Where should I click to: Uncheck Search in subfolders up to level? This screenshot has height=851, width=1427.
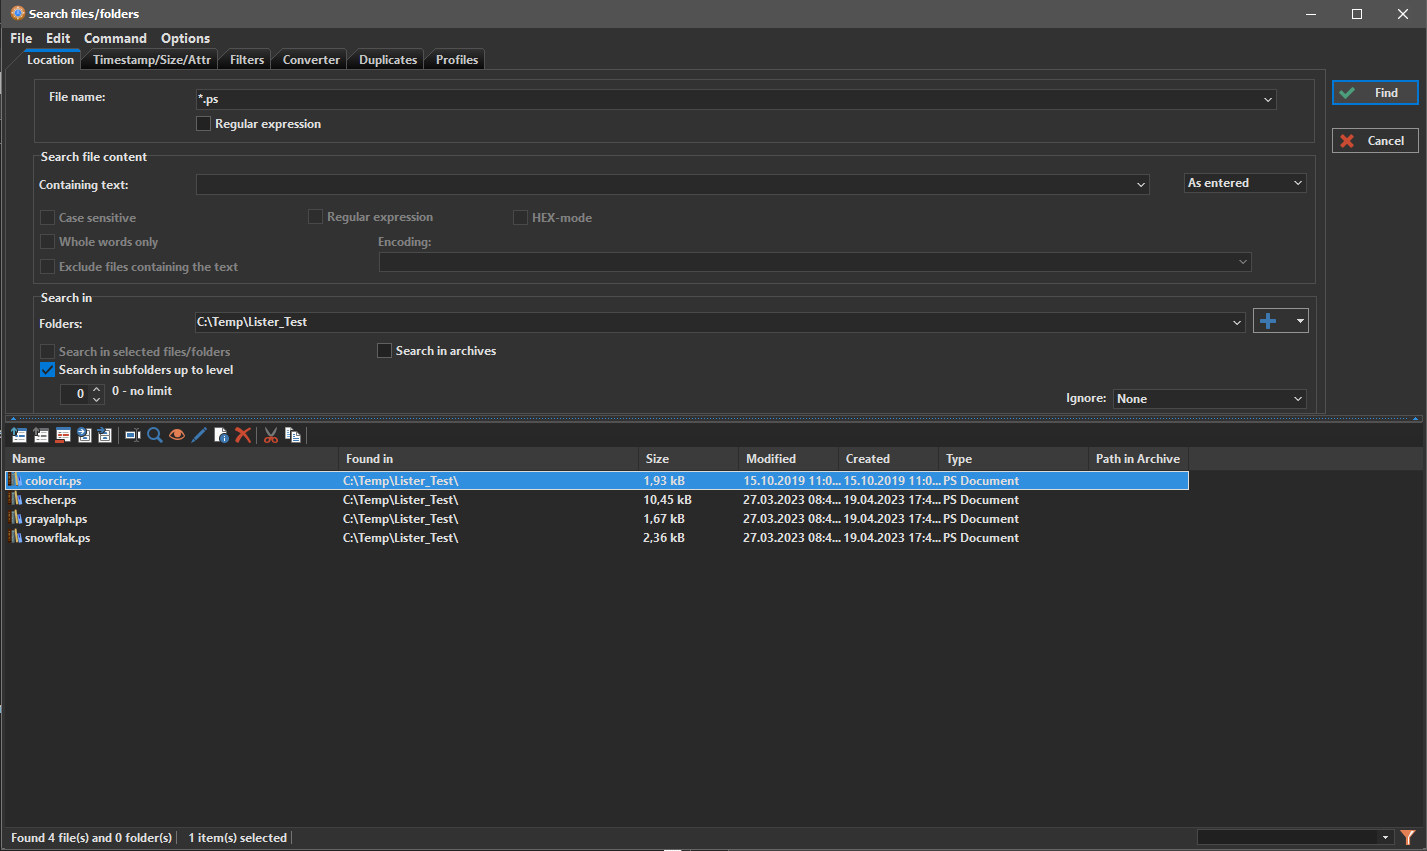(47, 370)
